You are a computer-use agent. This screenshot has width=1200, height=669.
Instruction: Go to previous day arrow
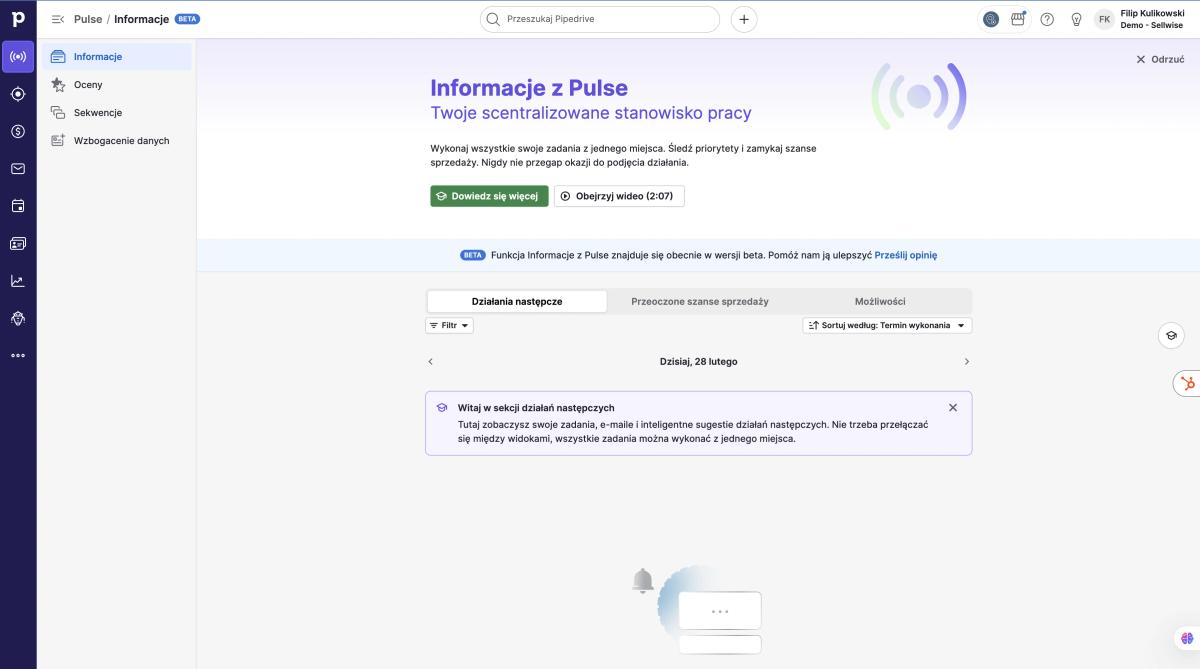tap(431, 361)
